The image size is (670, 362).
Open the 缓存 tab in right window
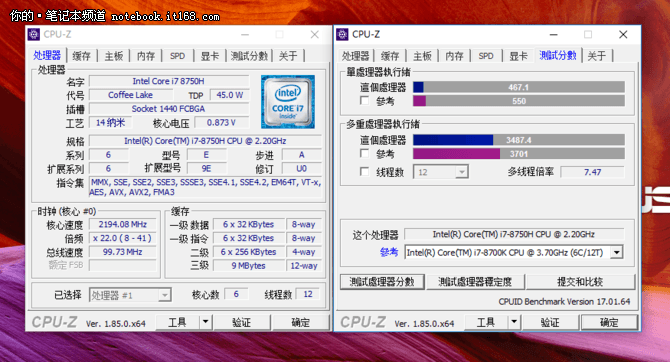390,56
